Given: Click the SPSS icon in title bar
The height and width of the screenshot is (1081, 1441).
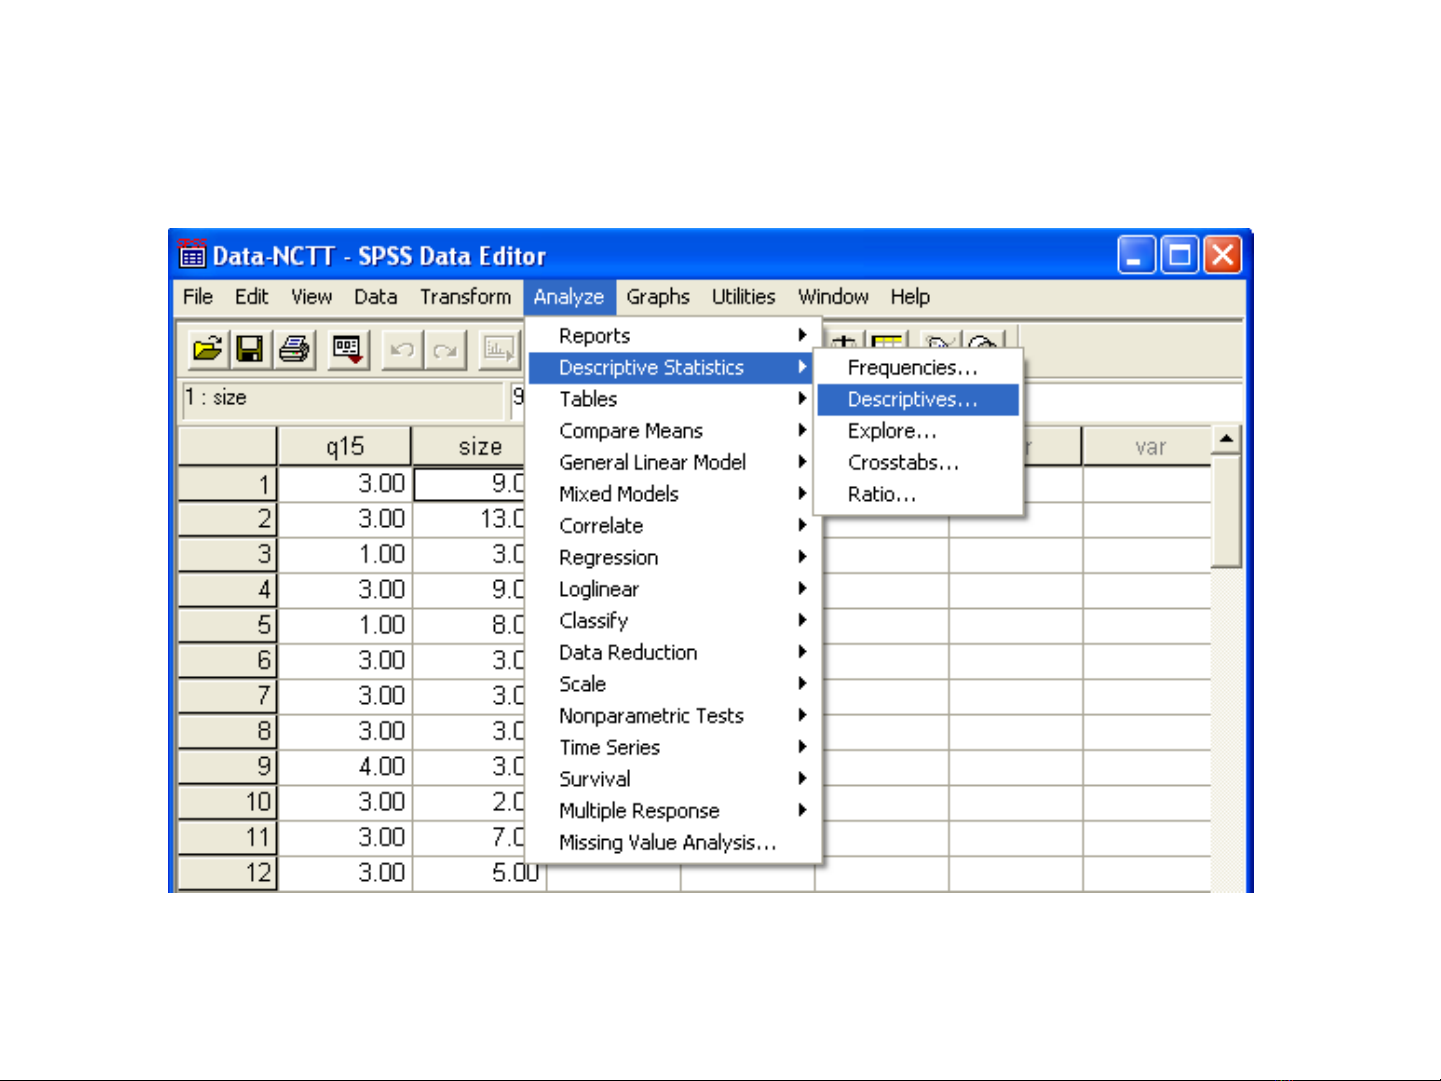Looking at the screenshot, I should tap(192, 255).
